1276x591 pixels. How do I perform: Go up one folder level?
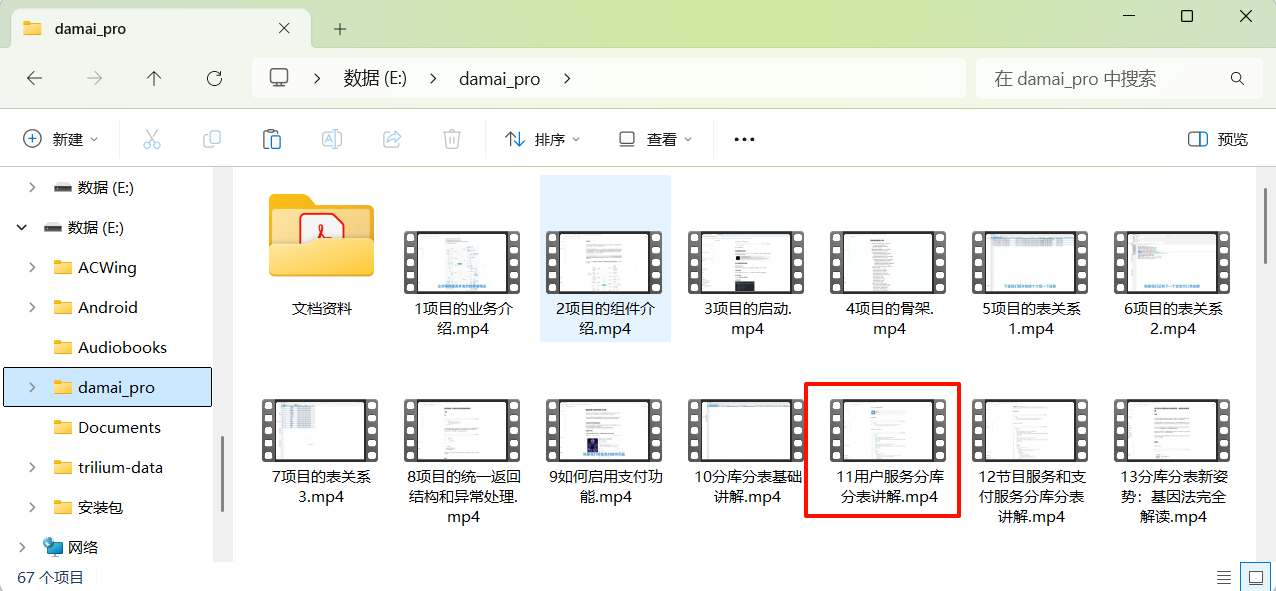coord(154,78)
